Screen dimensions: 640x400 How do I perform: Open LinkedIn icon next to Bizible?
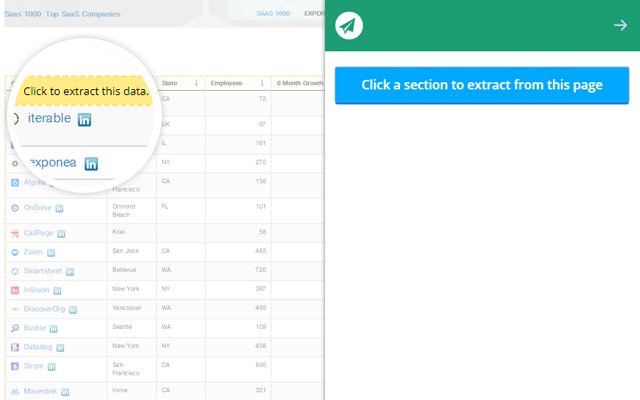[x=53, y=329]
